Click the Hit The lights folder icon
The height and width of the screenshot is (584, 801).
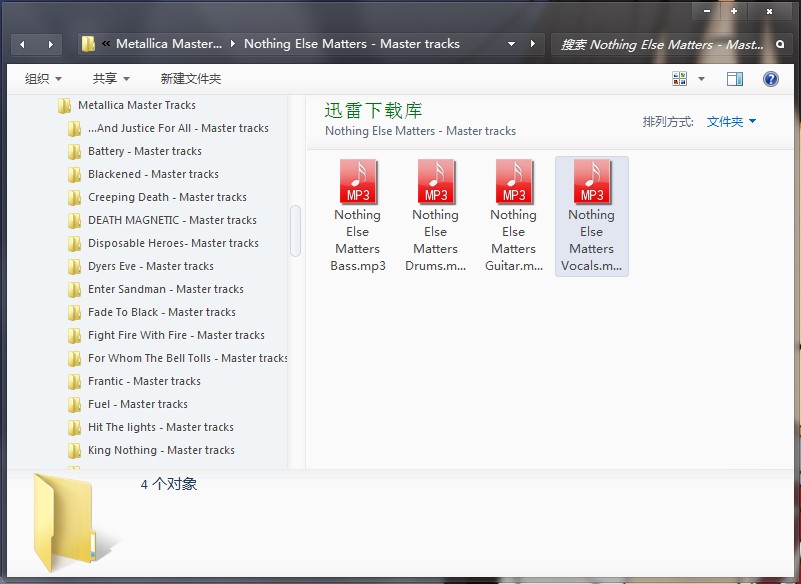tap(75, 427)
